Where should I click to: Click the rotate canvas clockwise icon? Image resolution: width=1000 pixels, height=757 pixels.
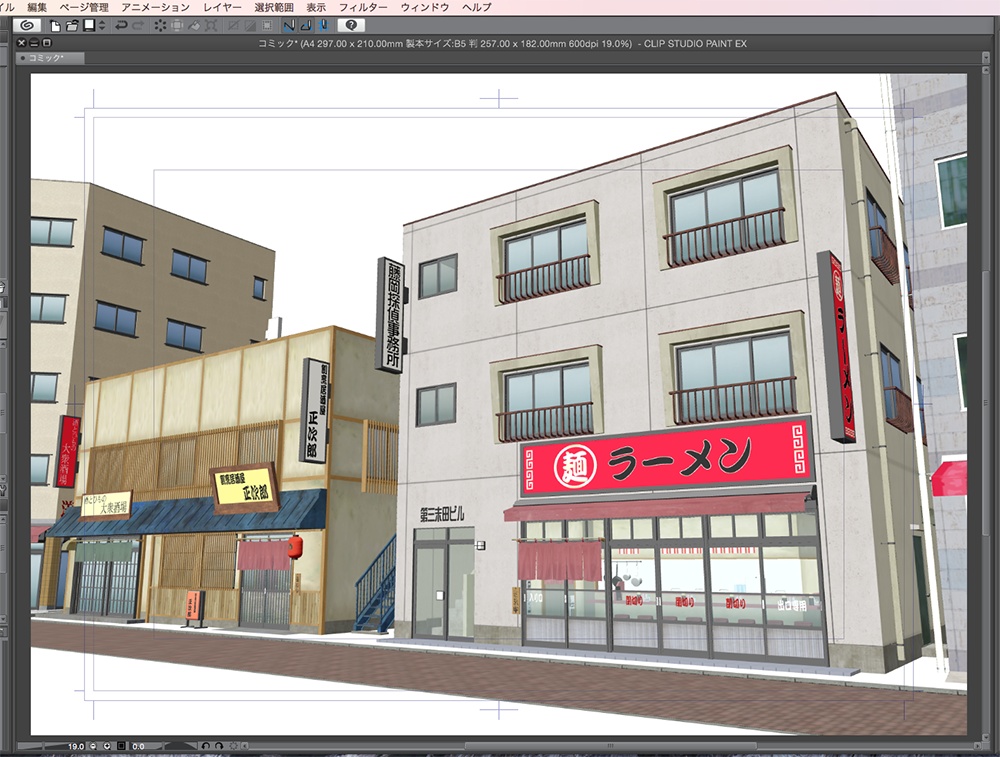pyautogui.click(x=218, y=745)
